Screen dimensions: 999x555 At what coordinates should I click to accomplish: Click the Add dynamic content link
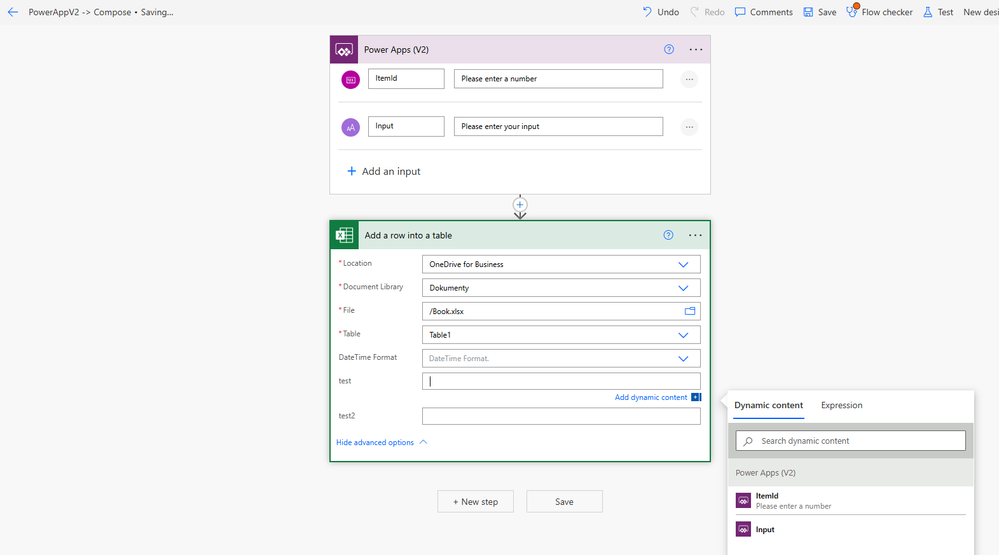tap(650, 397)
